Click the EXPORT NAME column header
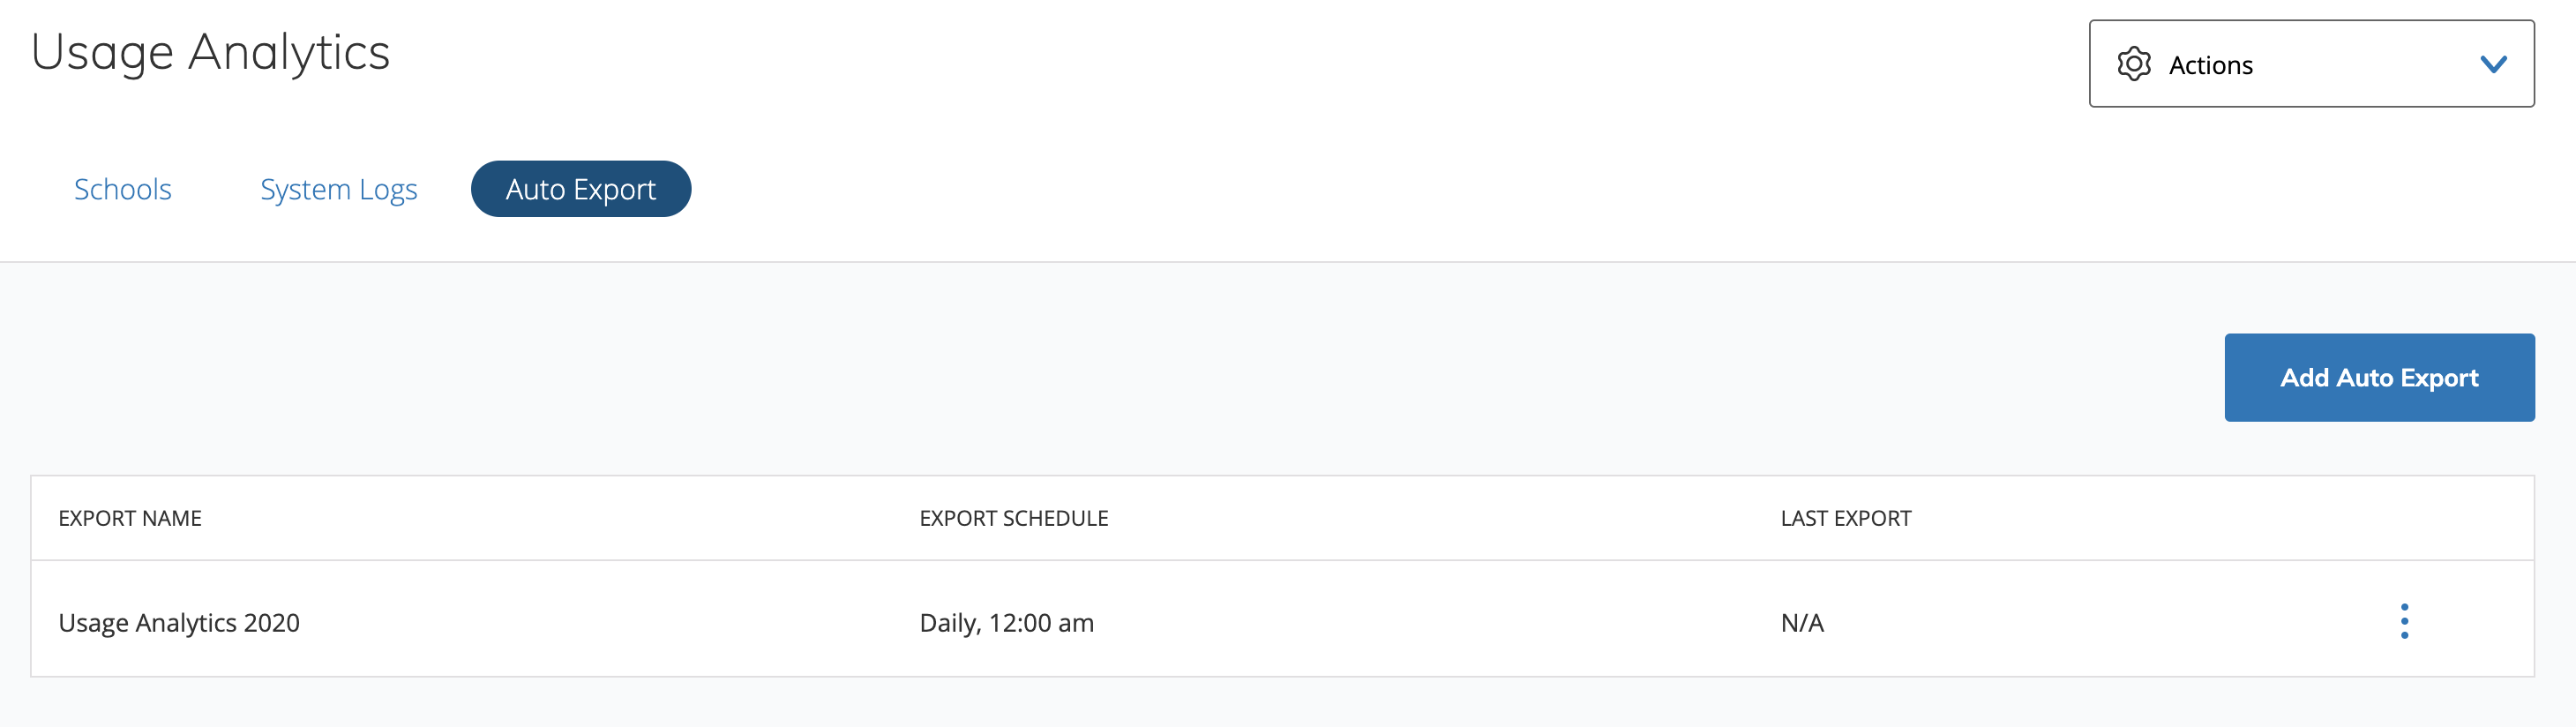 130,518
